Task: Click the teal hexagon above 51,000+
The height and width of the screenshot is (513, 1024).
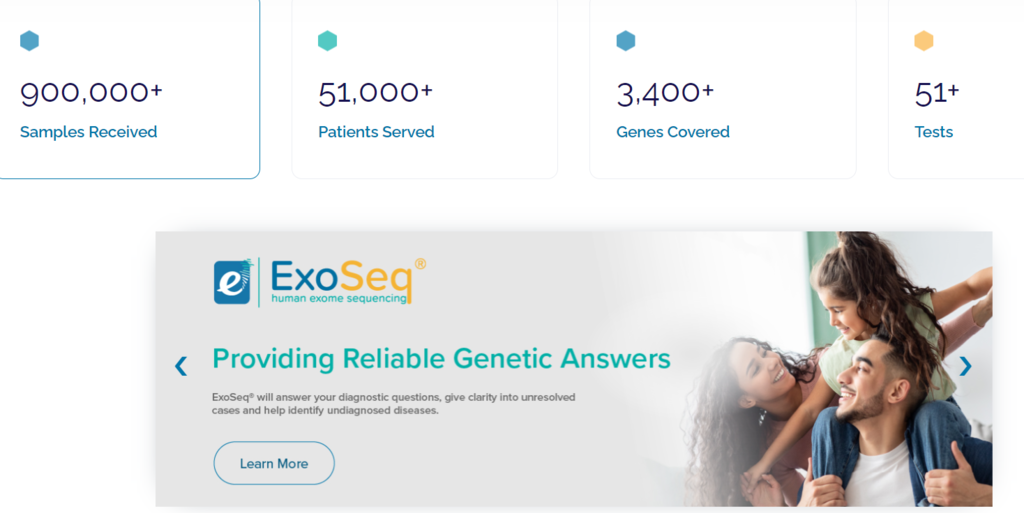Action: [x=327, y=40]
